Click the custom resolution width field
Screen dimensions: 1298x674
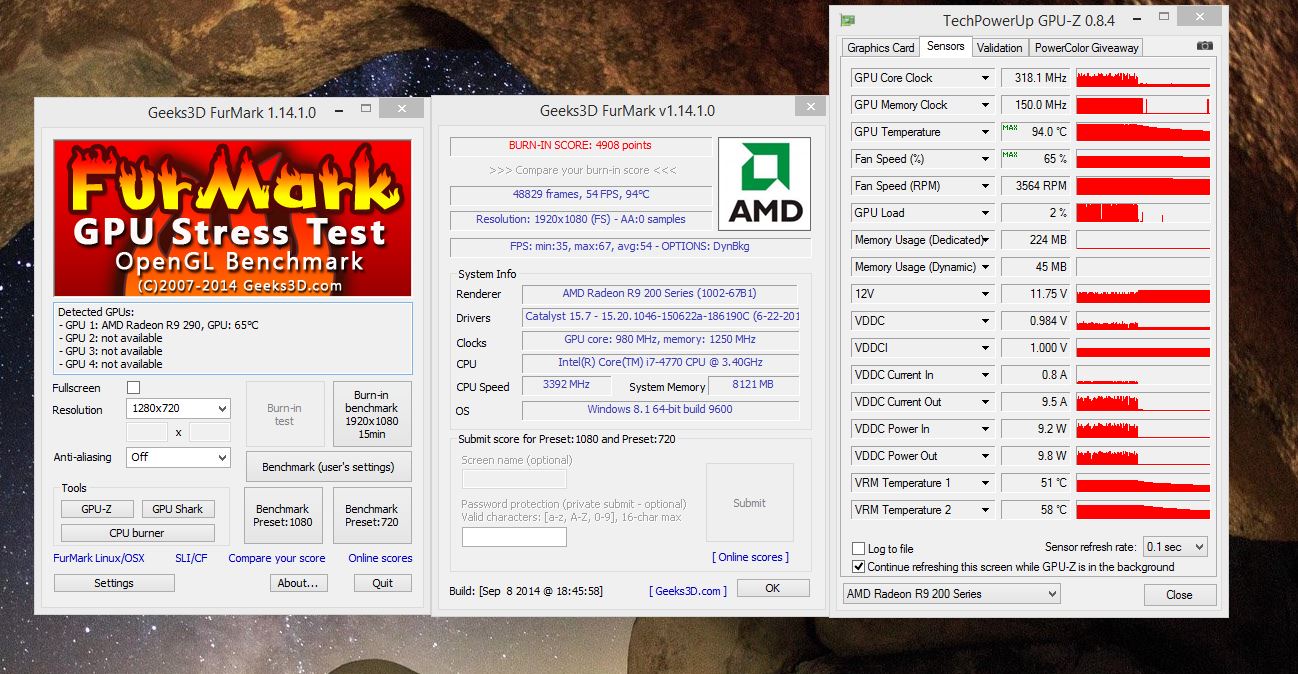pyautogui.click(x=147, y=432)
